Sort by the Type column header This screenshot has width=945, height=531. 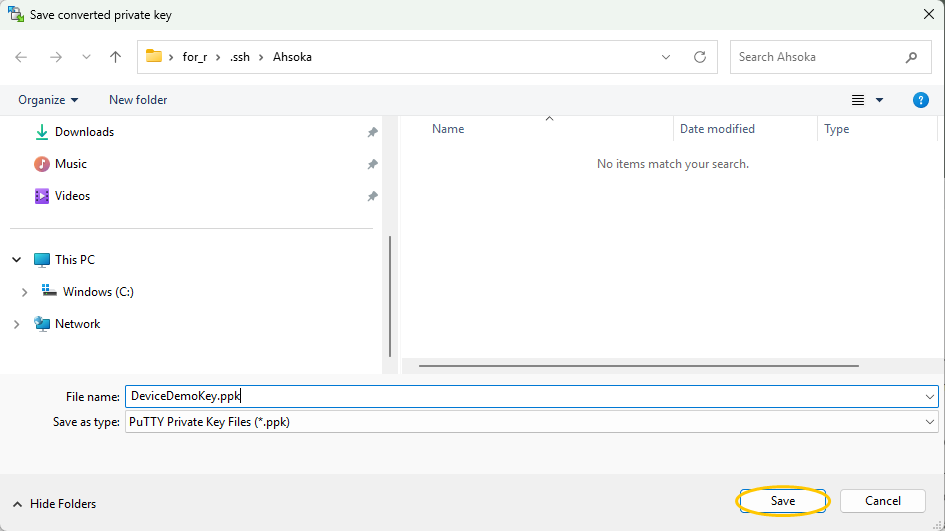click(837, 129)
